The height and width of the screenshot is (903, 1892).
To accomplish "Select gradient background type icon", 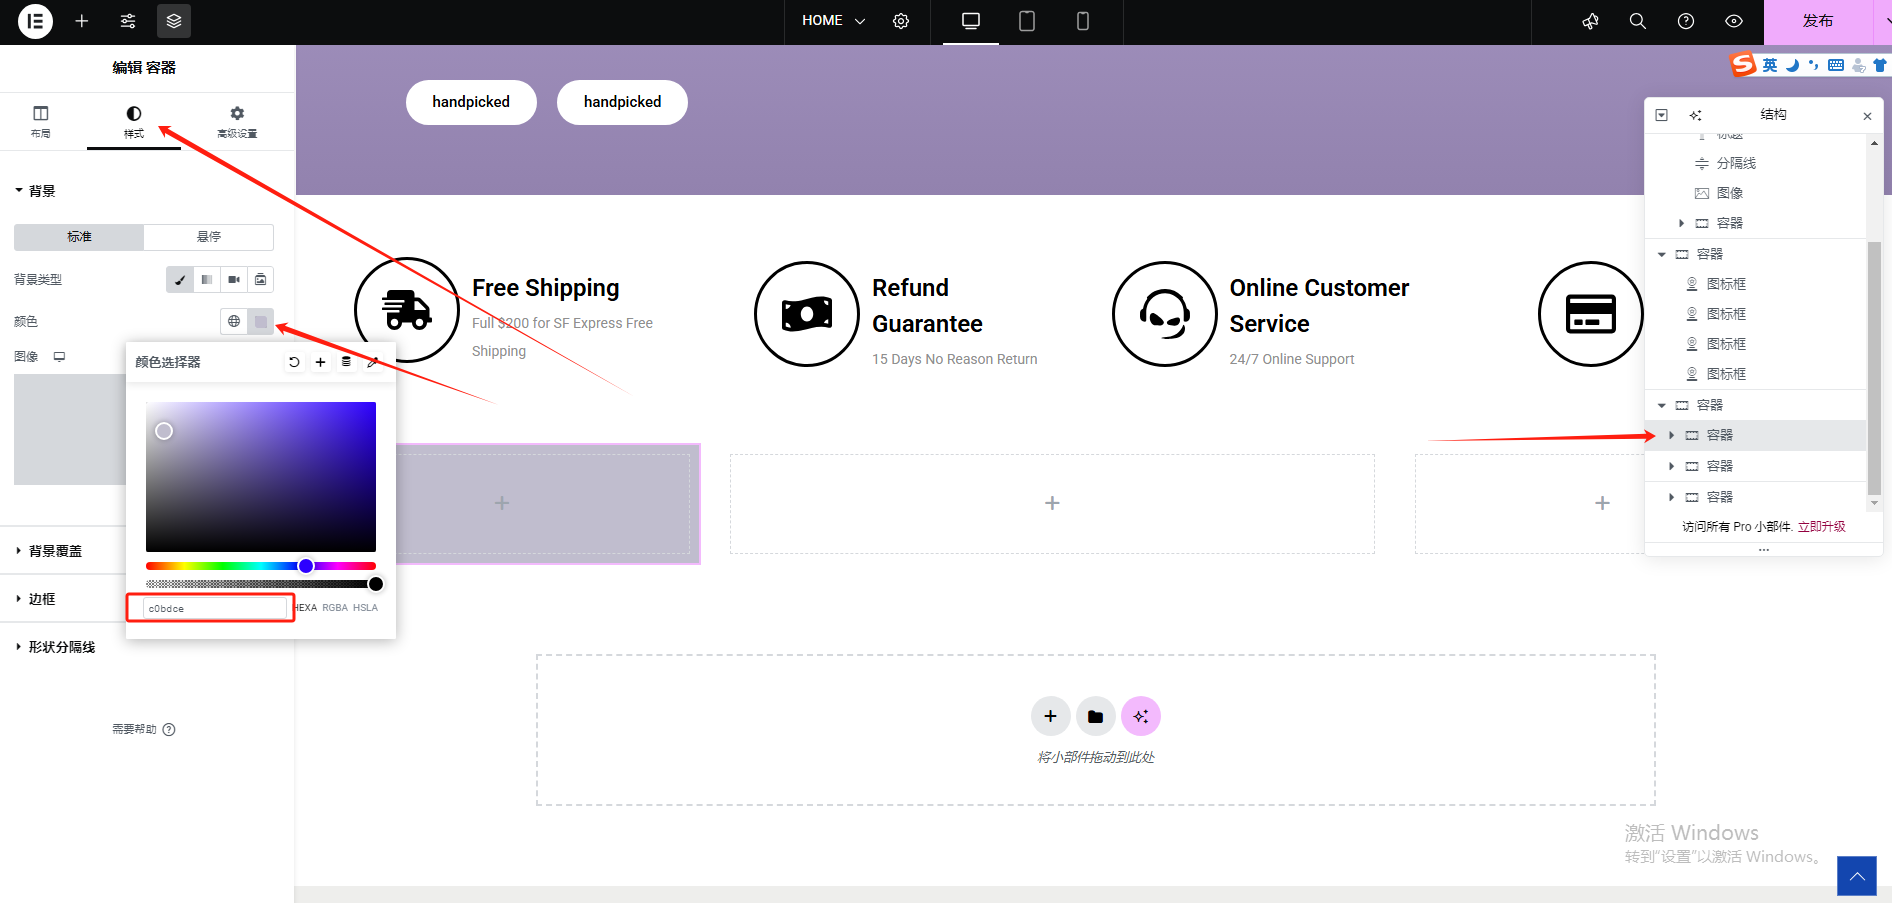I will [x=207, y=280].
